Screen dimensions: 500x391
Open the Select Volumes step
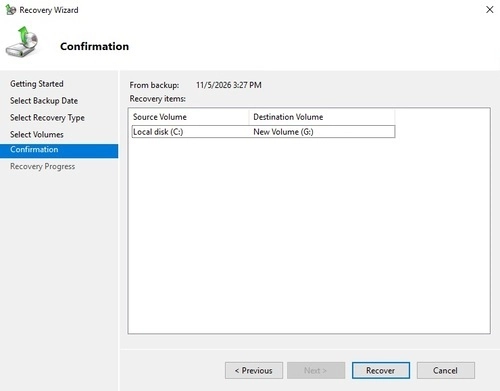click(x=37, y=134)
